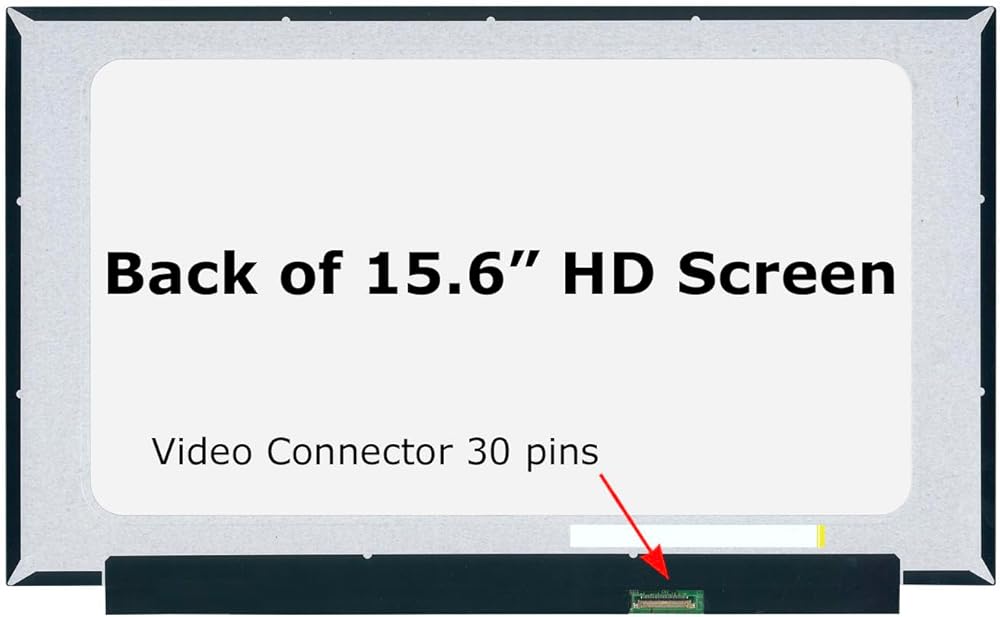Click the word 'Screen' in heading
Image resolution: width=1000 pixels, height=617 pixels.
pos(787,274)
